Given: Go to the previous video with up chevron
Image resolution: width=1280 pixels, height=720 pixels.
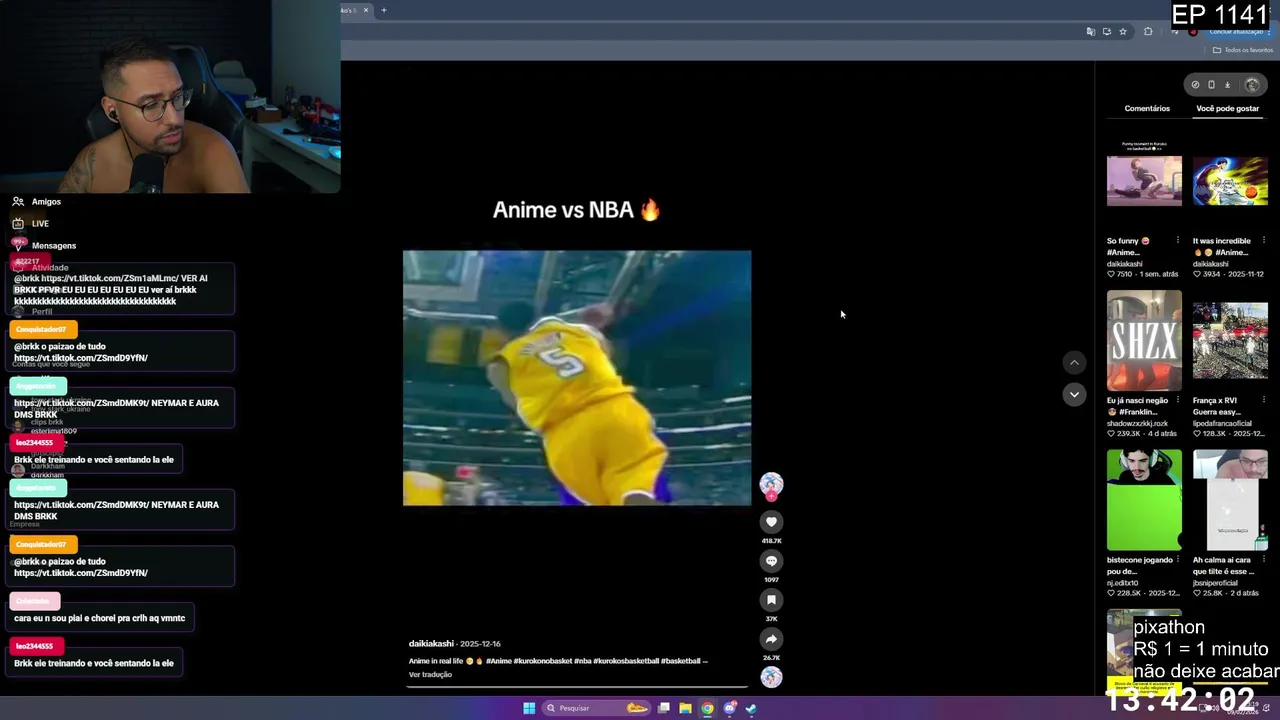Looking at the screenshot, I should click(1074, 362).
